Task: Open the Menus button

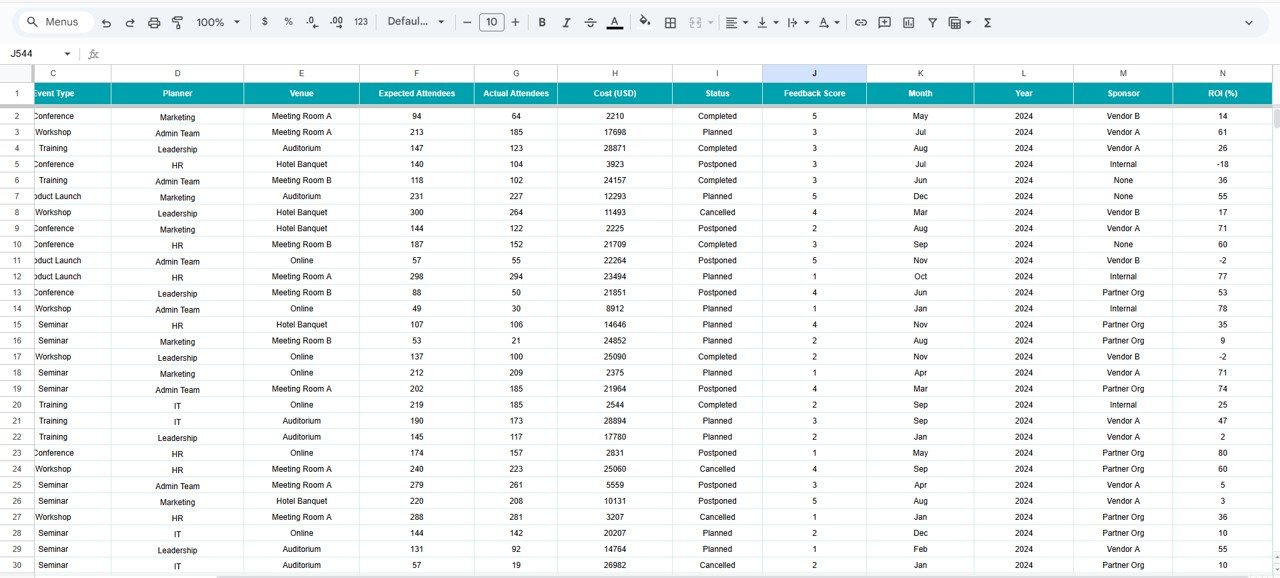Action: 54,22
